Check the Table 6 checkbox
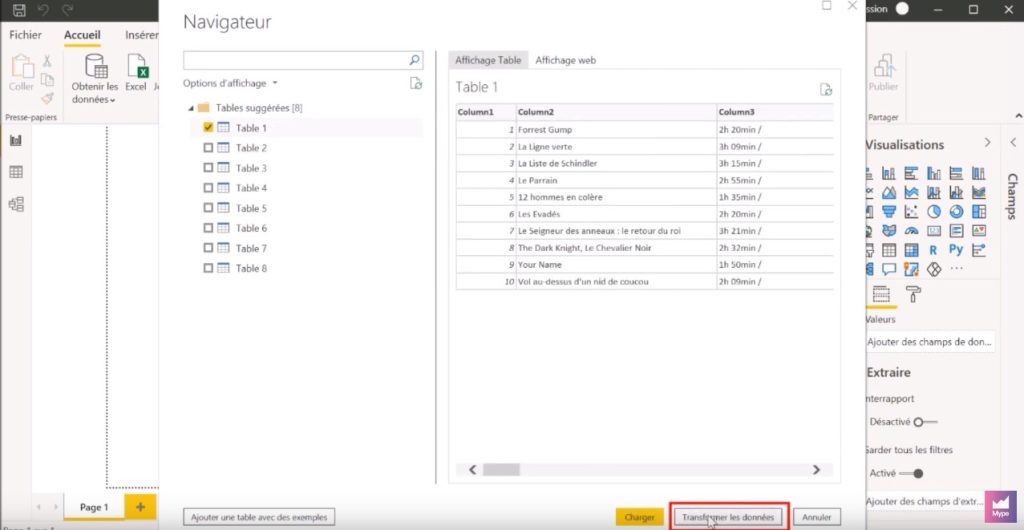Screen dimensions: 1024x530 [208, 228]
